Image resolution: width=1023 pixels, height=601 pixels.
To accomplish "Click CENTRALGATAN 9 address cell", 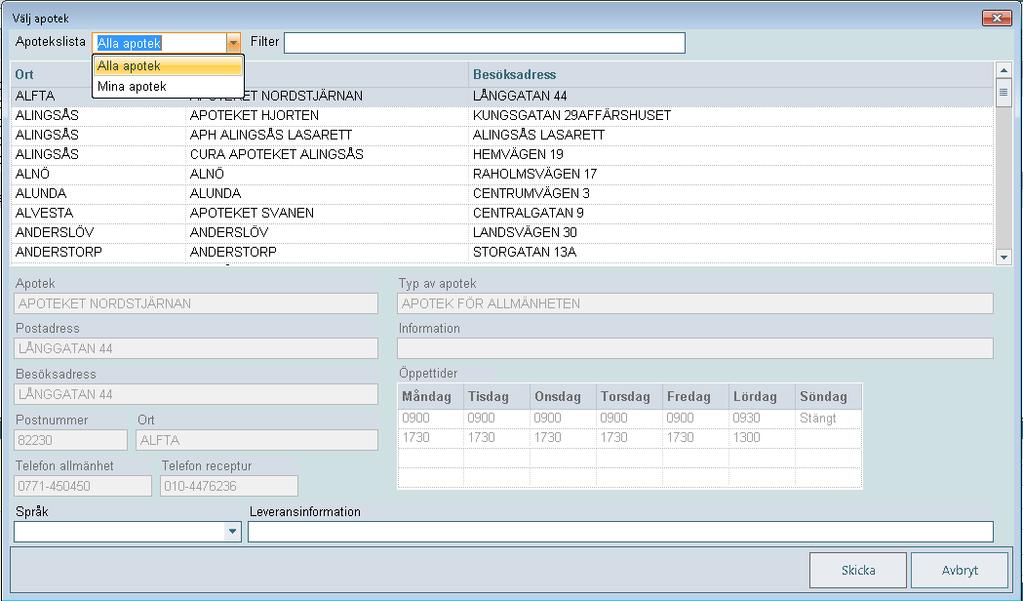I will coord(528,213).
